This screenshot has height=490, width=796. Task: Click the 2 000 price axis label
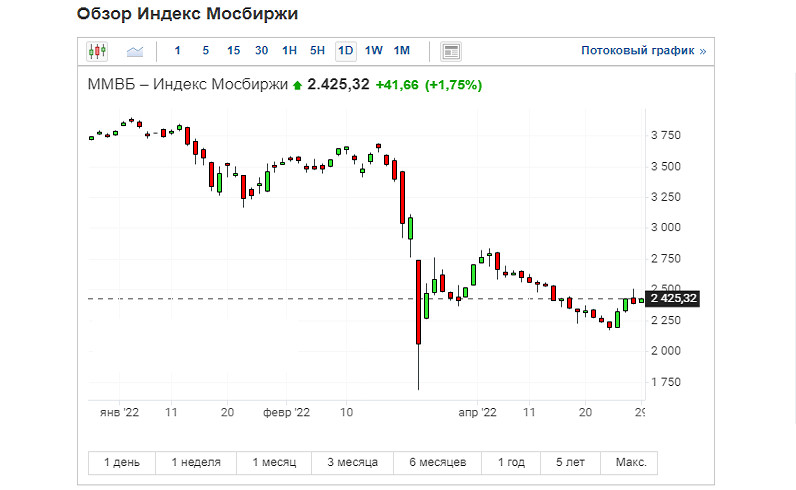(666, 351)
